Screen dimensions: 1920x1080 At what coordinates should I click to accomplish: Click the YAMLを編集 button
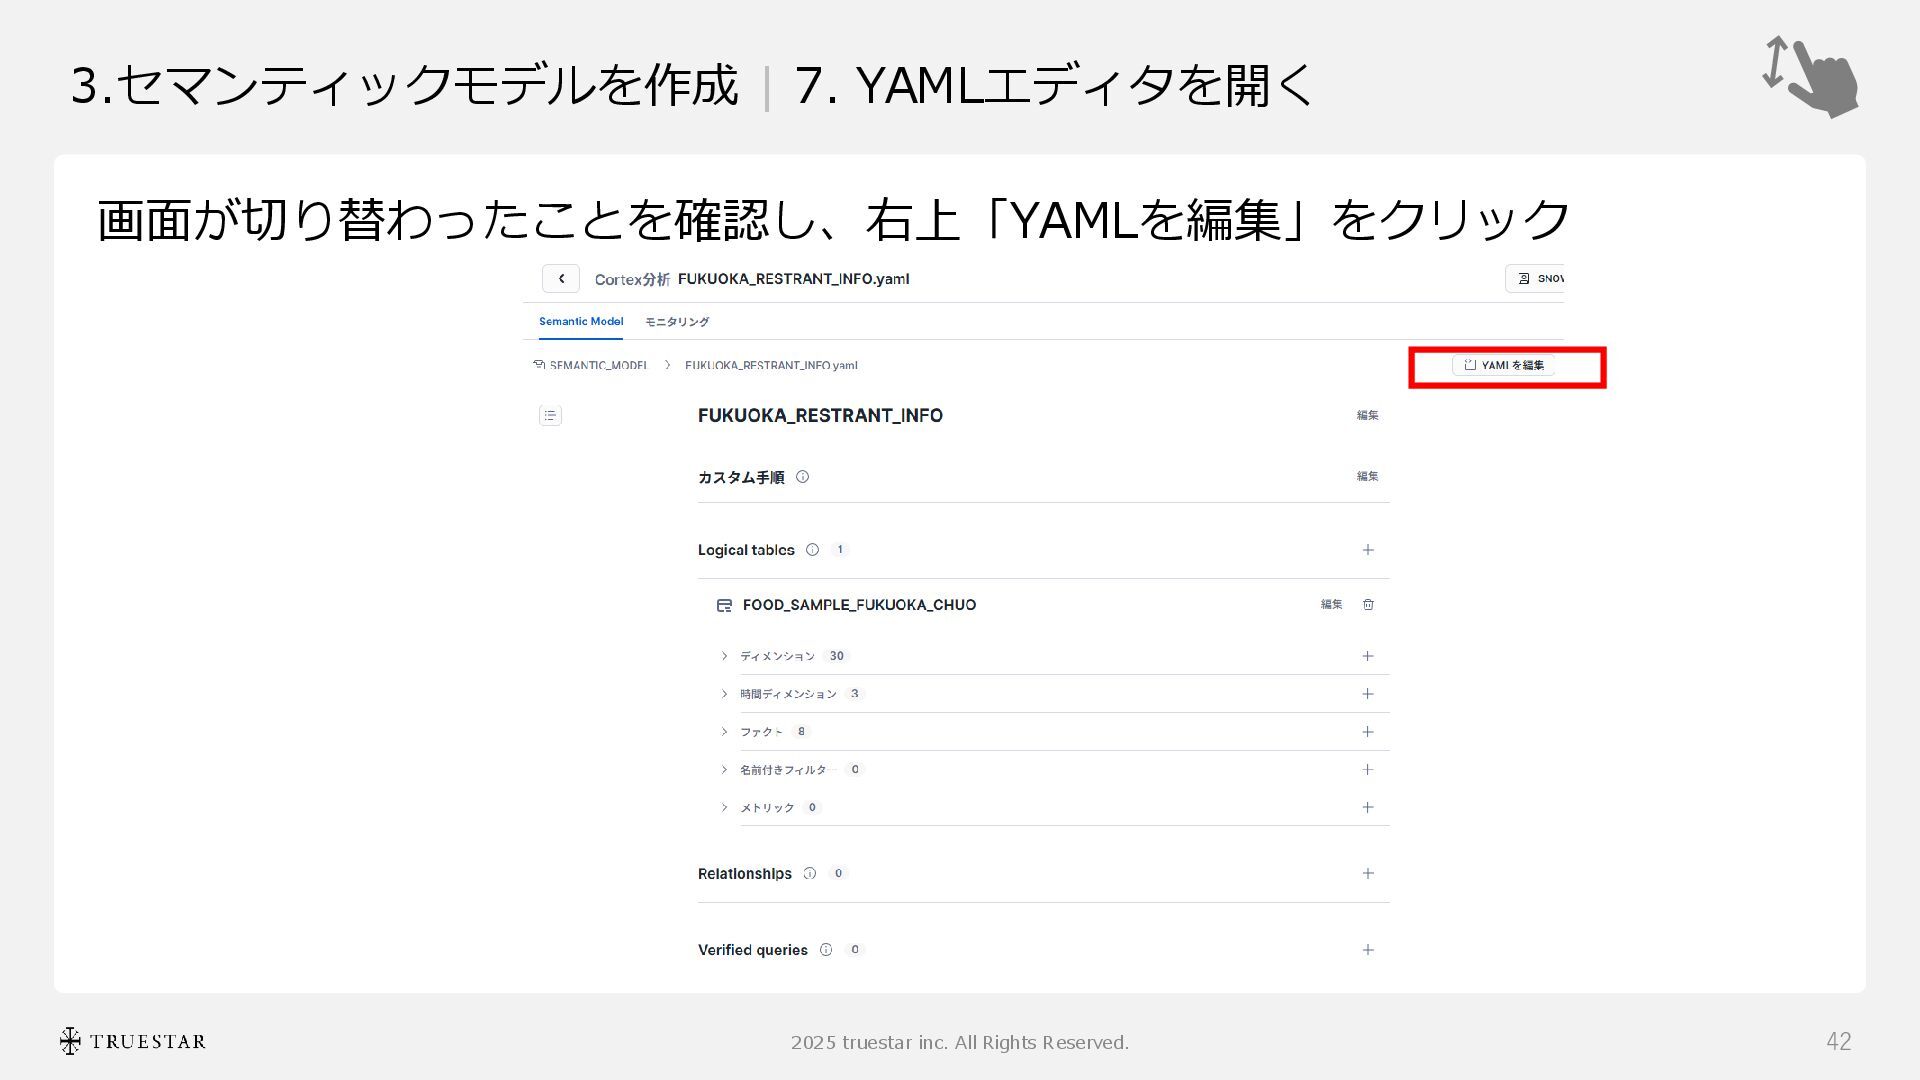pos(1503,366)
